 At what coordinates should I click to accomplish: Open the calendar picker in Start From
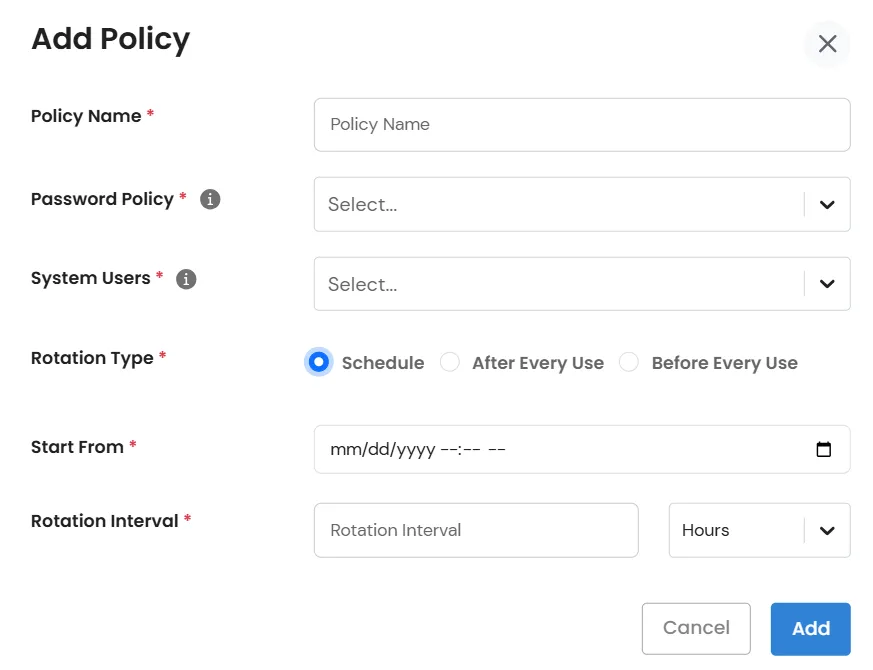coord(823,449)
